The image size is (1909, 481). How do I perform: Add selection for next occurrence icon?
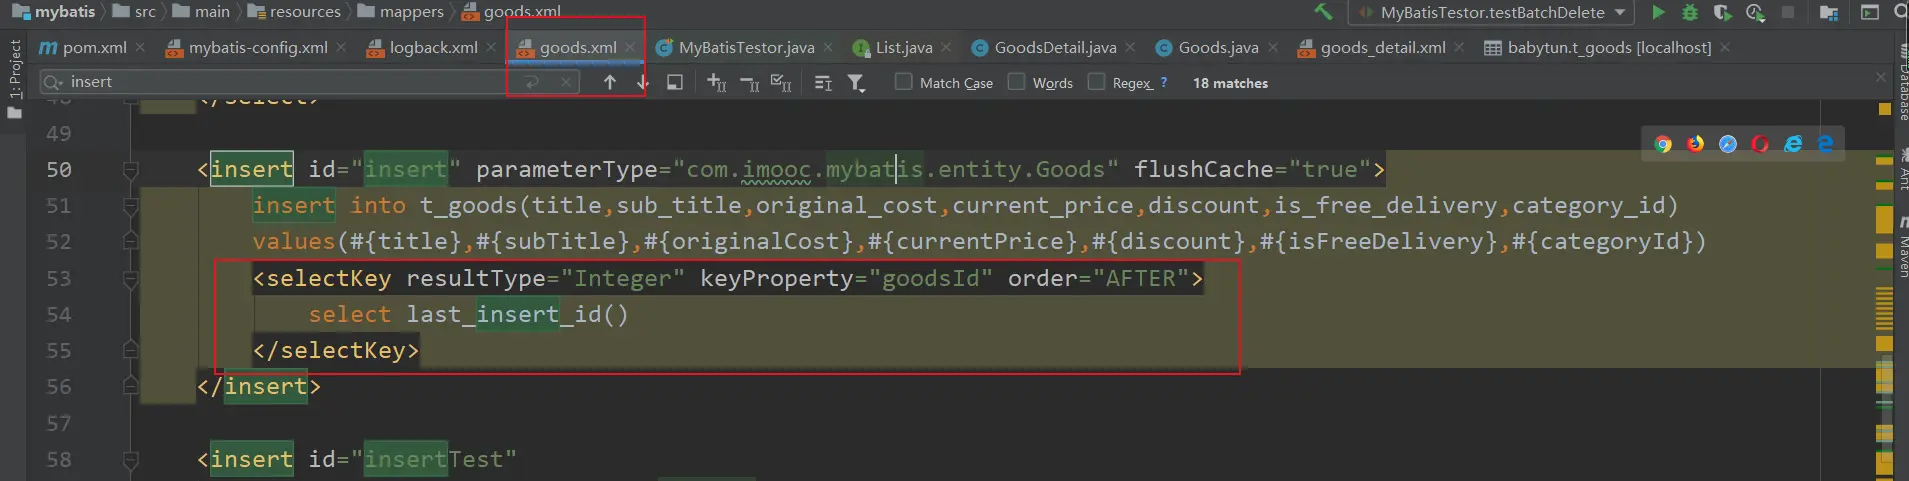point(716,83)
